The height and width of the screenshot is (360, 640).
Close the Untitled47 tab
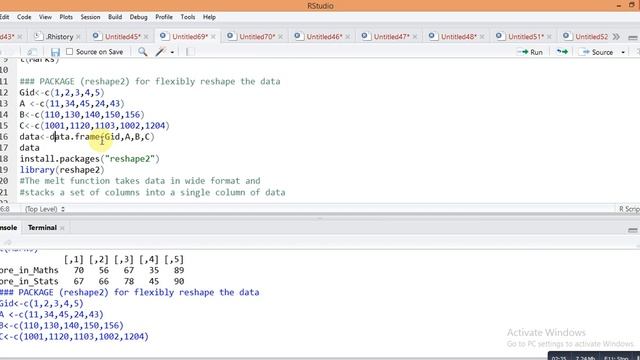[x=415, y=37]
